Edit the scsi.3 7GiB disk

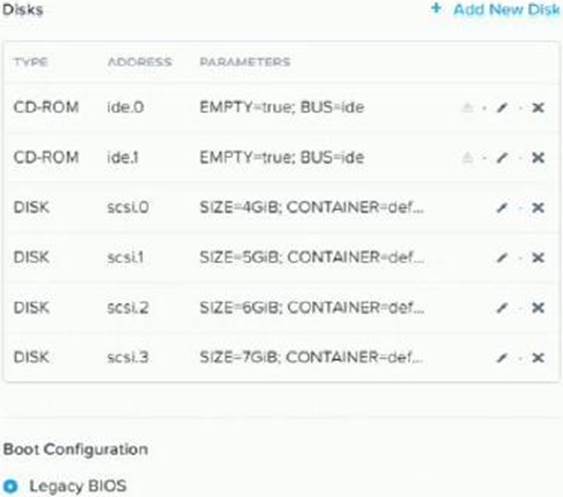[502, 357]
